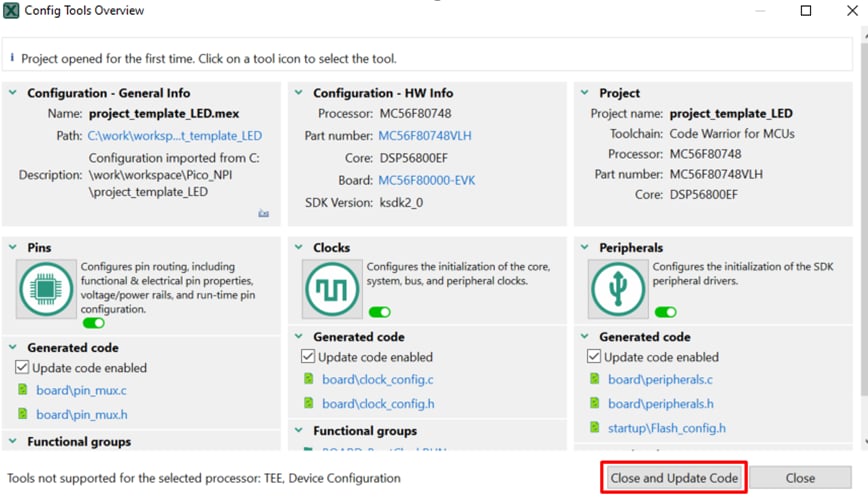Click the file icon beside startup\Flash_config.h
Screen dimensions: 868x497
click(595, 428)
